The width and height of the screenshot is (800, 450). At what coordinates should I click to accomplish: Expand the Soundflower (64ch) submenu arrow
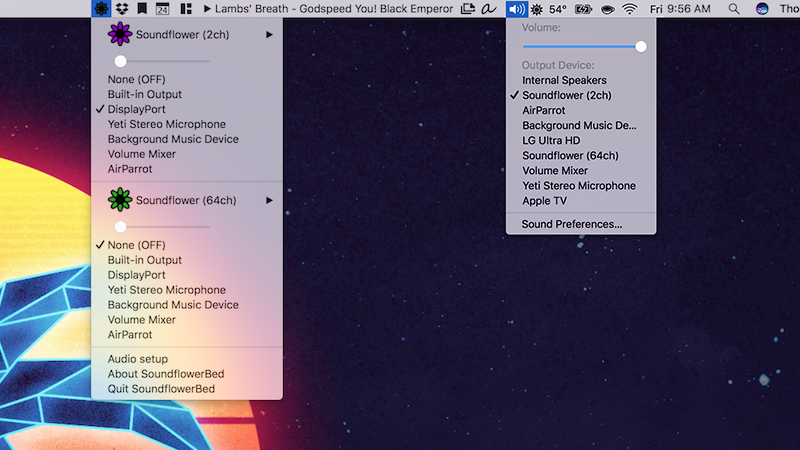269,200
